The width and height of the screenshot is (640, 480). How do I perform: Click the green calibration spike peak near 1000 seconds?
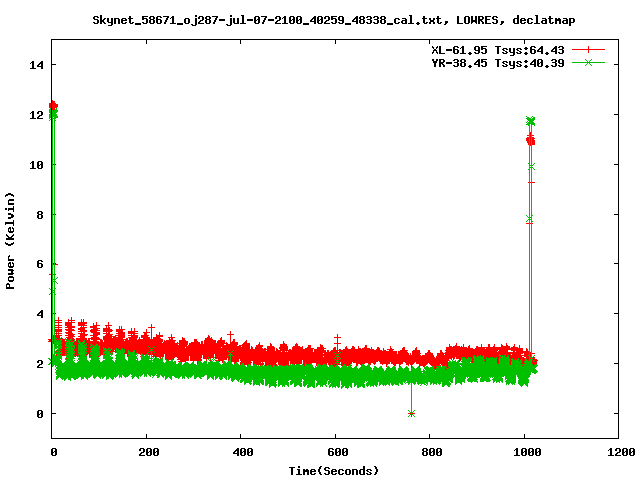(531, 121)
